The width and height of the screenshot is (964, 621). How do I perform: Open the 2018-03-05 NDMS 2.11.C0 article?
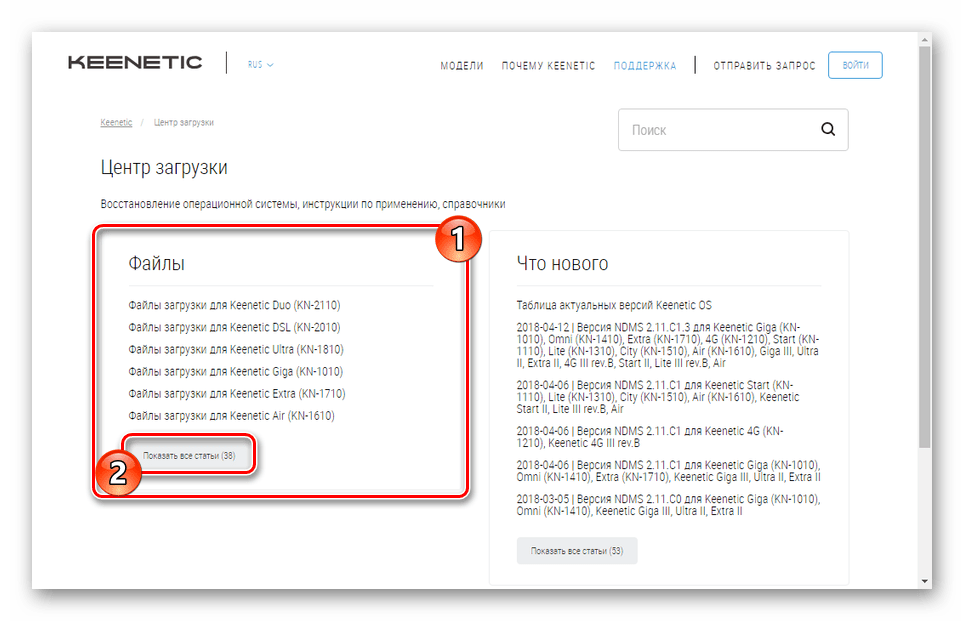tap(668, 504)
